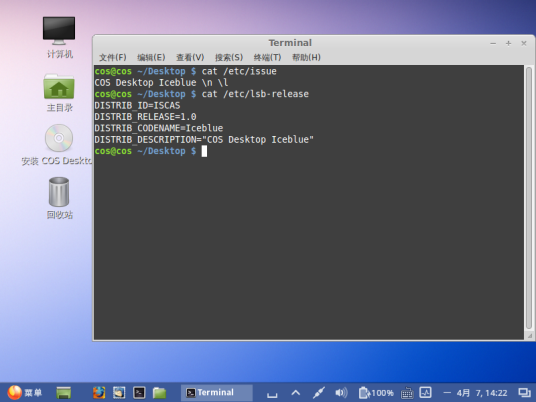Open the terminal launcher in panel
536x402 pixels.
pyautogui.click(x=139, y=392)
